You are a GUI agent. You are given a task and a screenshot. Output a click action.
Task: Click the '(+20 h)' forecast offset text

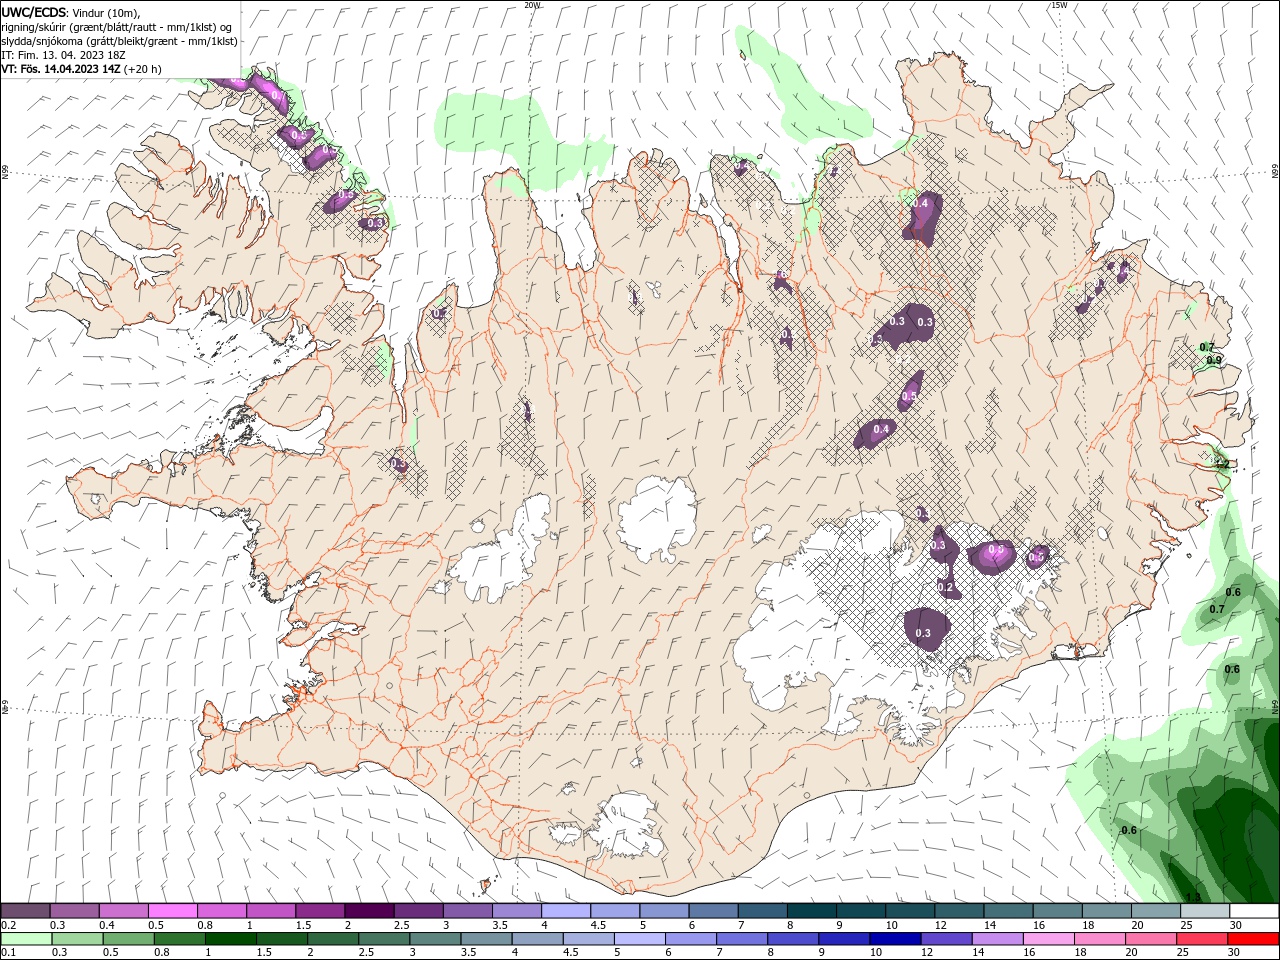(x=143, y=69)
